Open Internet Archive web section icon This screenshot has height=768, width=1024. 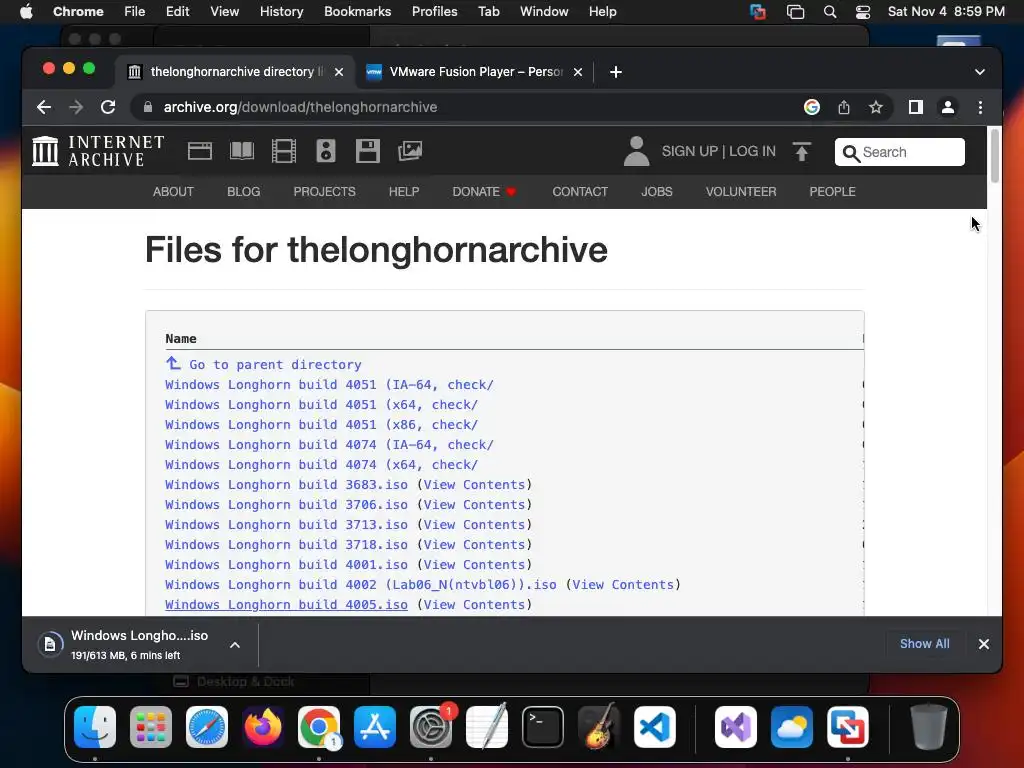(x=200, y=152)
